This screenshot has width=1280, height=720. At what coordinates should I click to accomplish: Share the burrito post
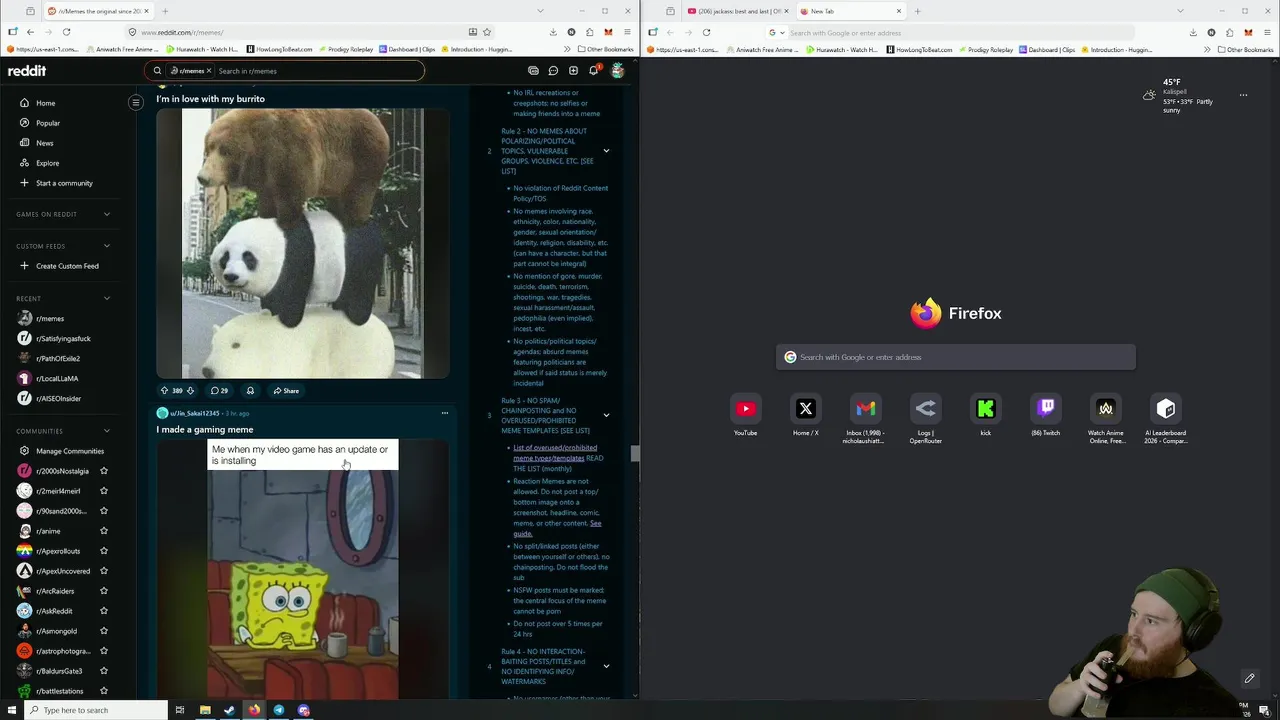point(286,391)
